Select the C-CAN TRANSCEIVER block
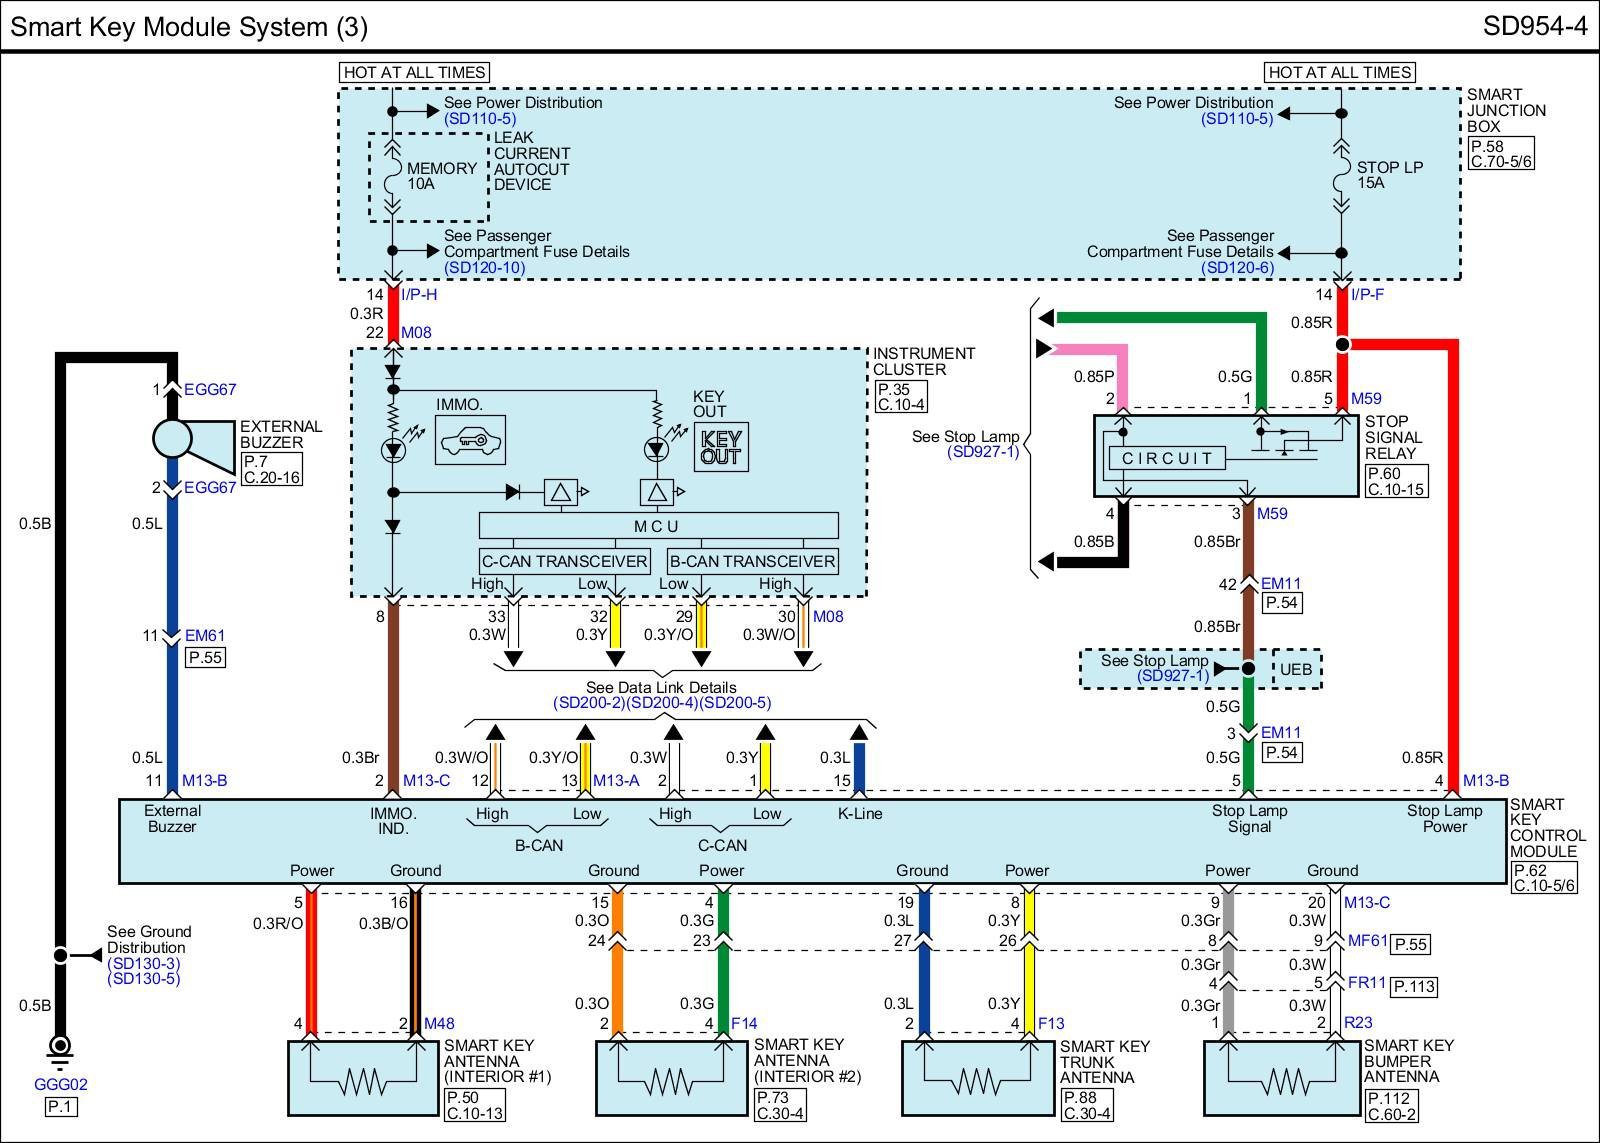The image size is (1600, 1143). point(564,561)
